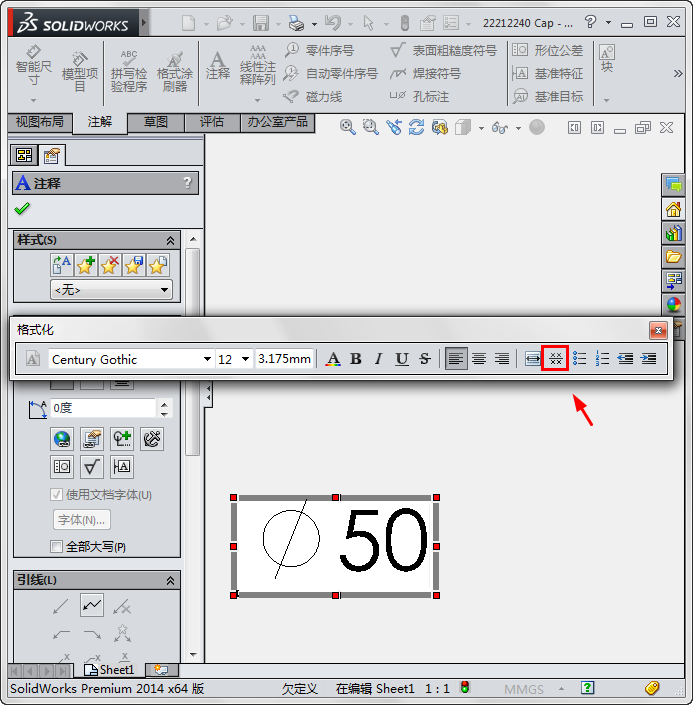Viewport: 693px width, 705px height.
Task: Click the 字体(N)... button
Action: (x=81, y=520)
